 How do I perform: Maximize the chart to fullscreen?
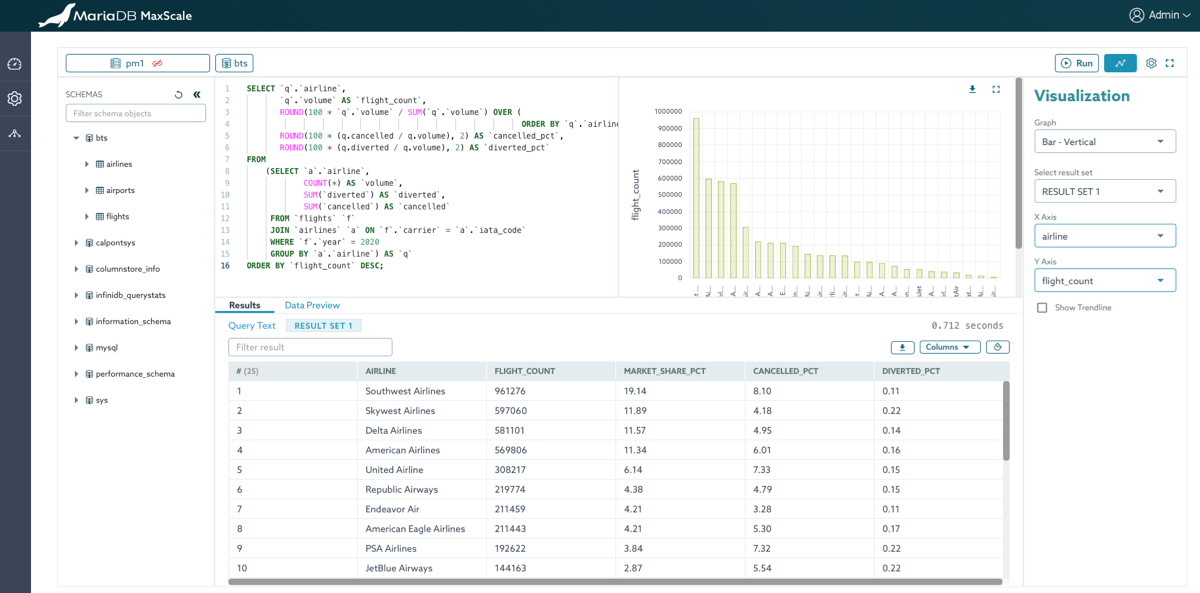(x=995, y=89)
